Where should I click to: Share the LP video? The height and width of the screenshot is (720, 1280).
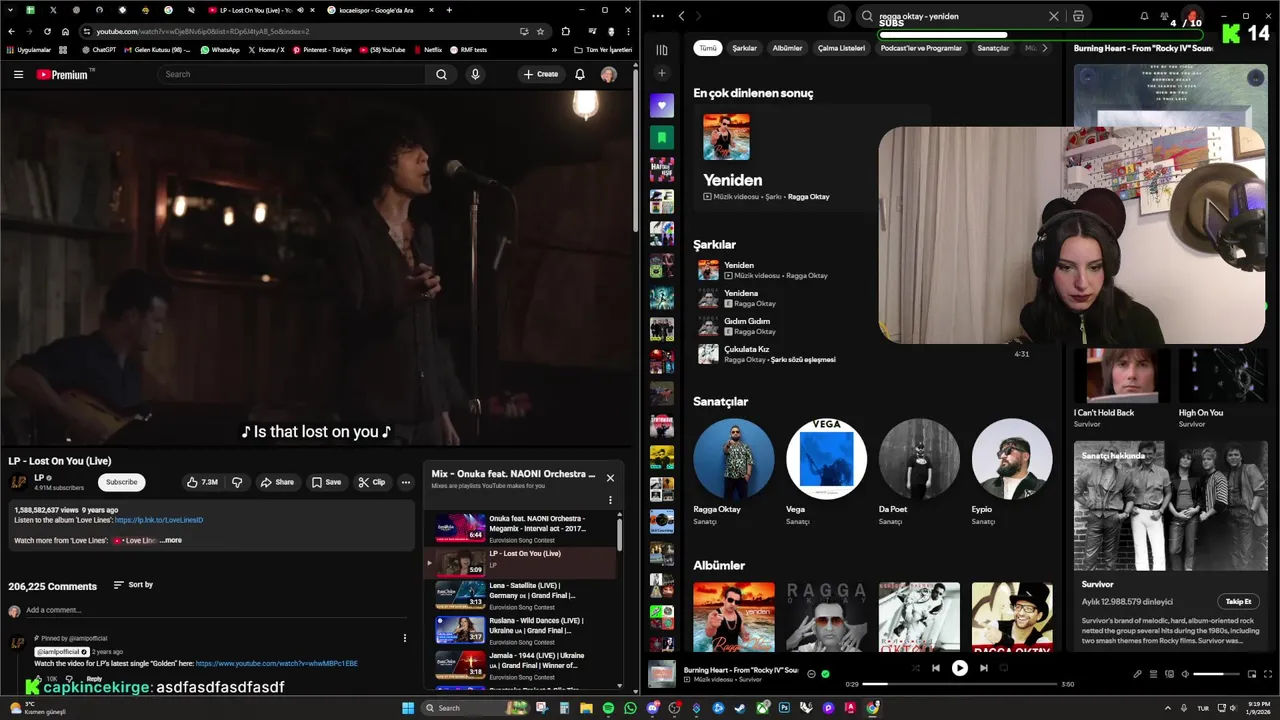(x=277, y=482)
